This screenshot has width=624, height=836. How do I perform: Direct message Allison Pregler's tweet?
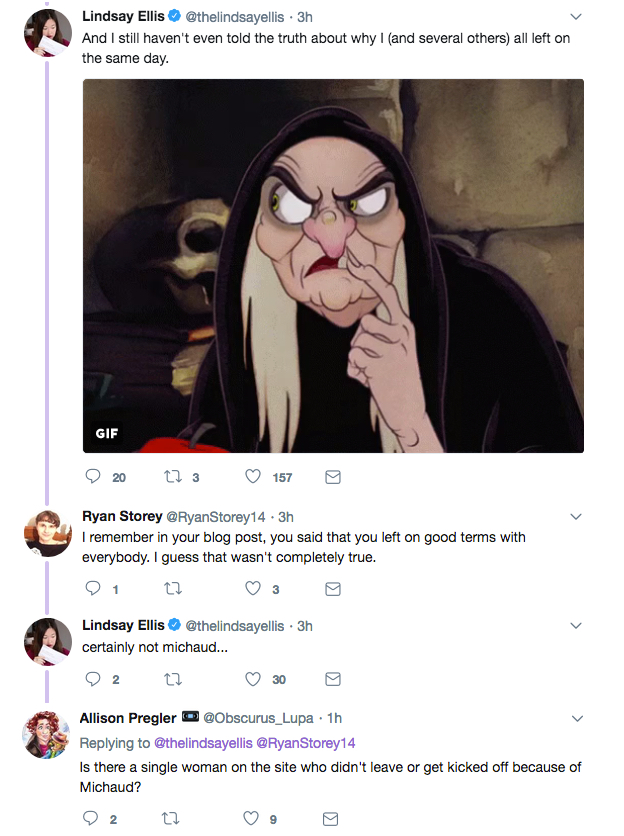pos(334,819)
